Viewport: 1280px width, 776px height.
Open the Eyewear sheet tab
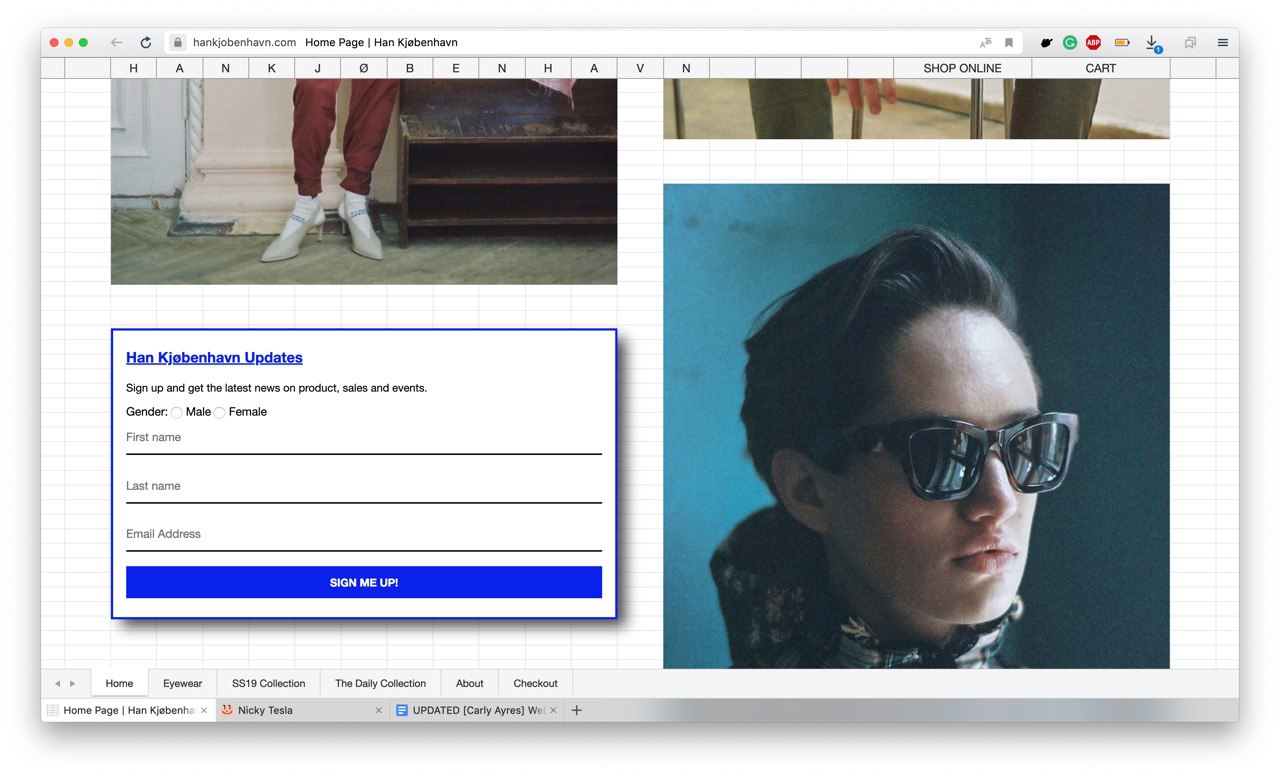182,683
